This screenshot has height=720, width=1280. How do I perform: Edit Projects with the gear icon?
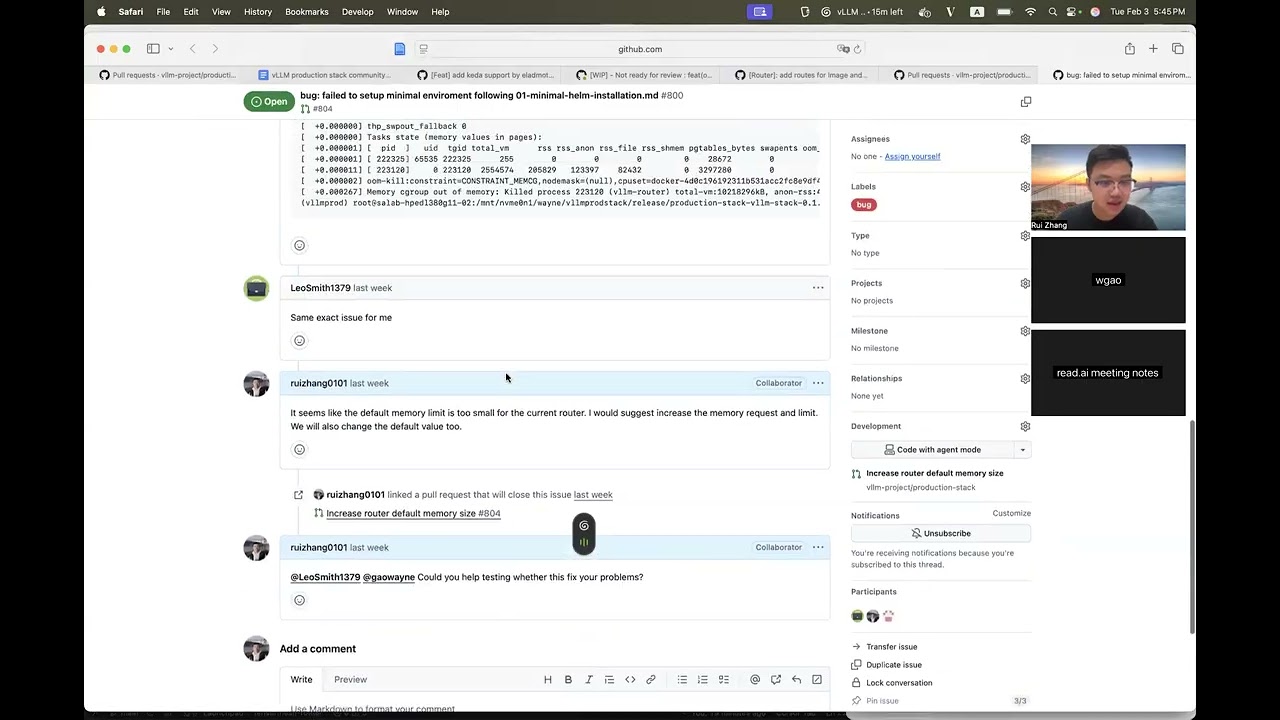(x=1025, y=283)
